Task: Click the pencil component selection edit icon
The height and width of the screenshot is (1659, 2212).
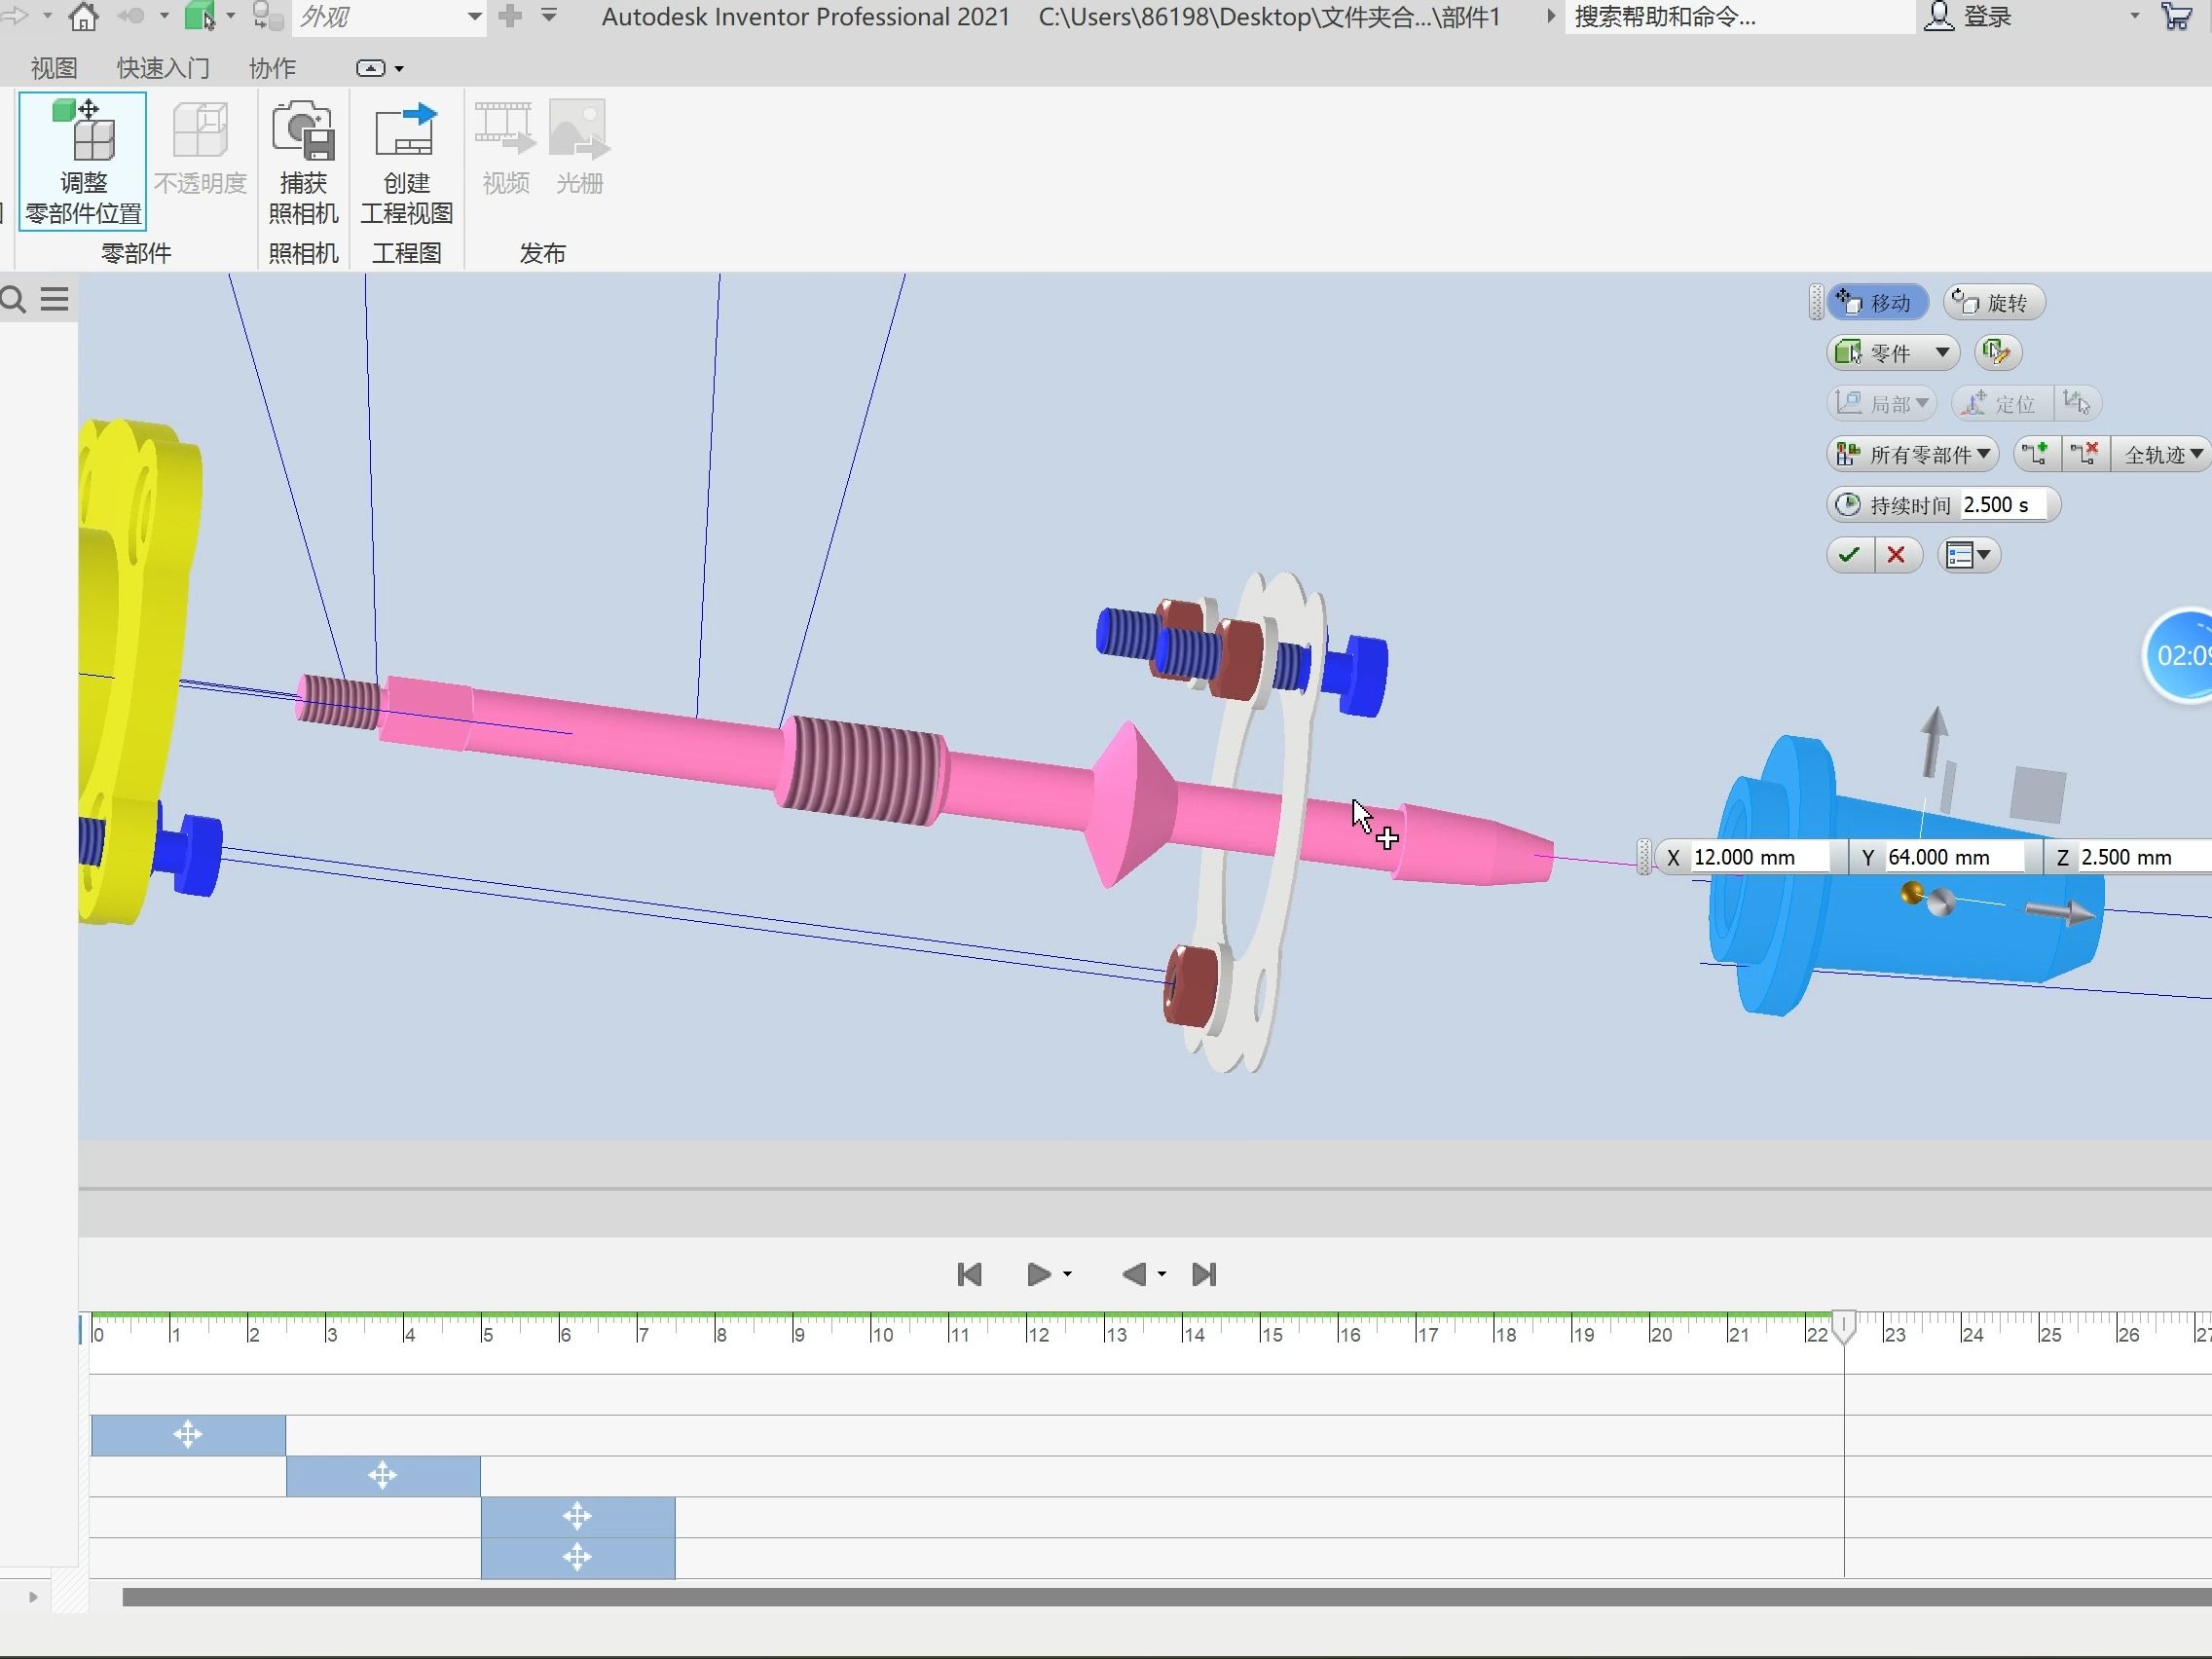Action: pyautogui.click(x=1997, y=352)
